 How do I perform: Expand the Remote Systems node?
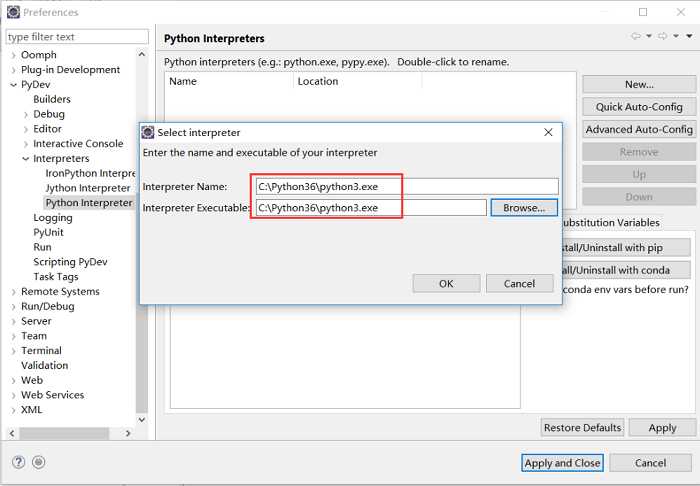pos(13,292)
